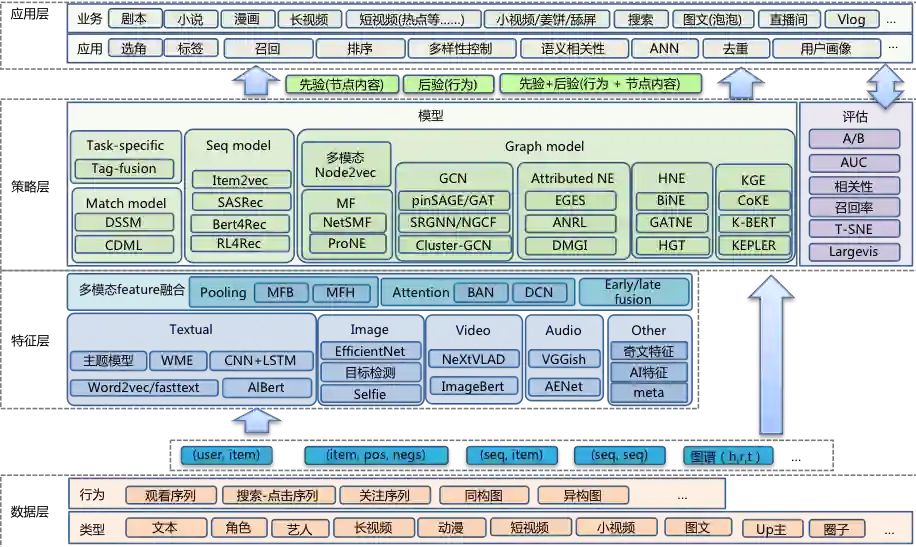Click the AlBert box

click(266, 387)
